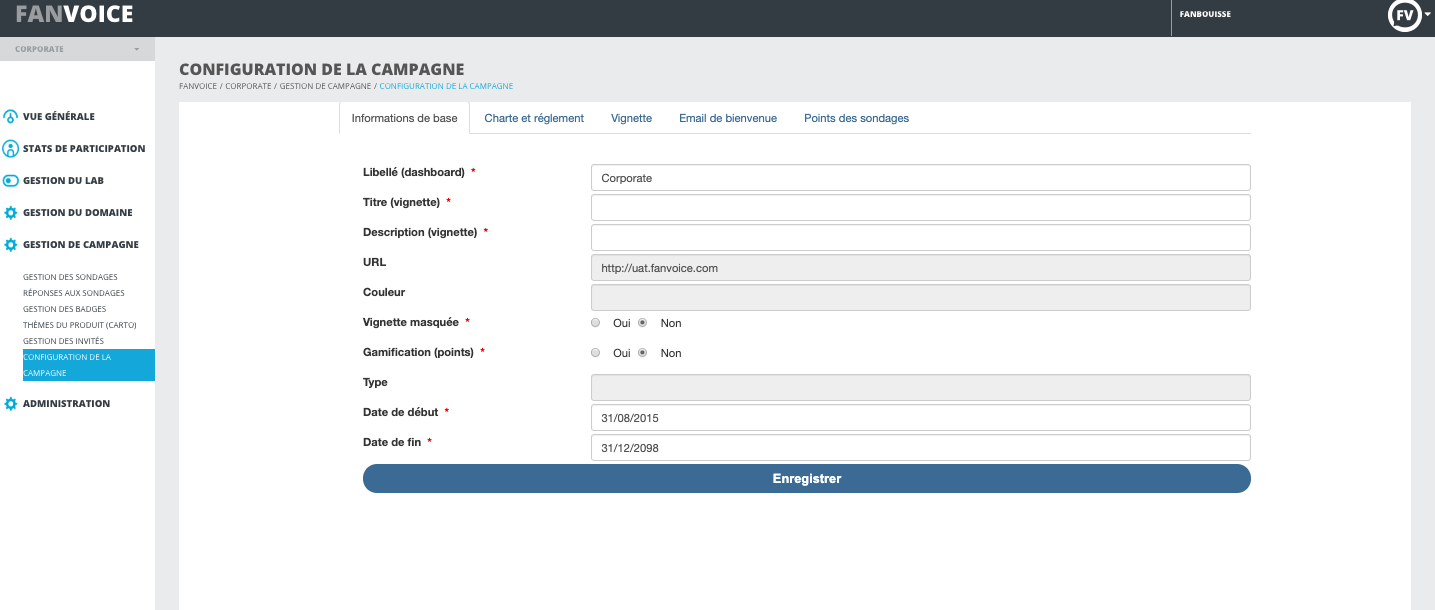Open the FV user avatar menu

click(x=1404, y=16)
